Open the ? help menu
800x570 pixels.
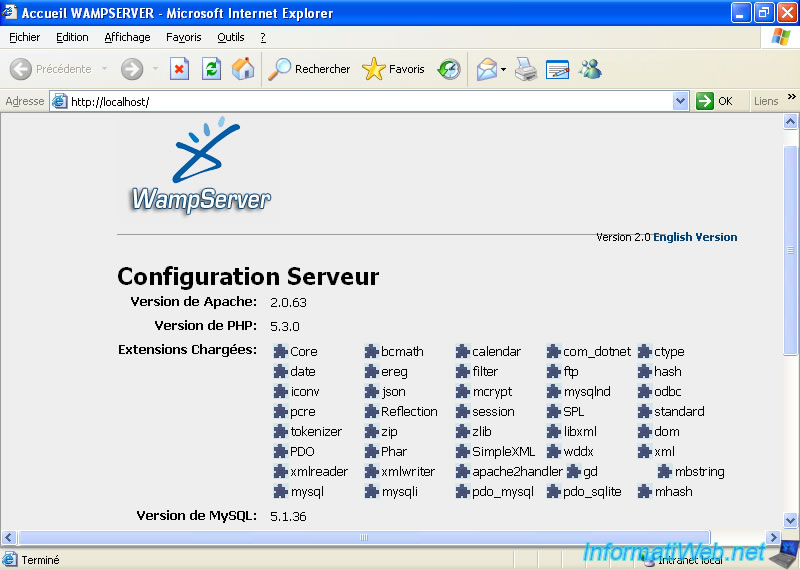click(263, 37)
